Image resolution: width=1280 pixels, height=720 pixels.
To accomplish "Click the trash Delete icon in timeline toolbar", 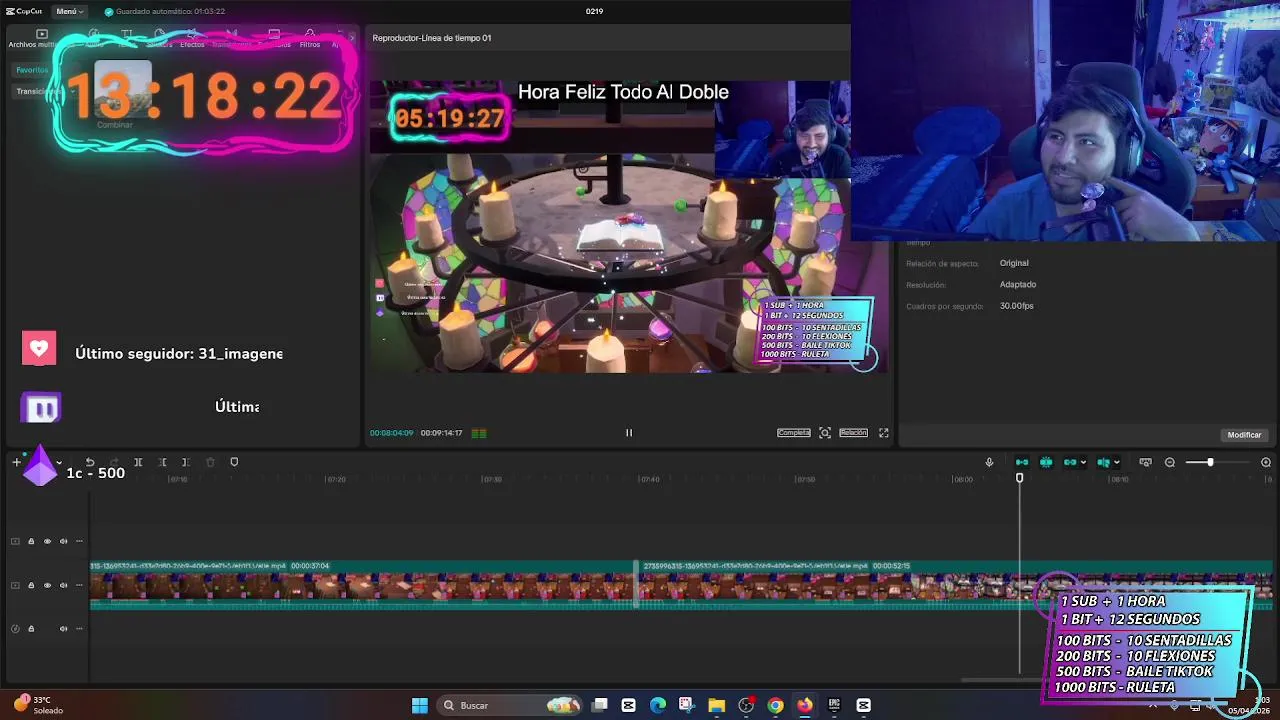I will tap(210, 462).
